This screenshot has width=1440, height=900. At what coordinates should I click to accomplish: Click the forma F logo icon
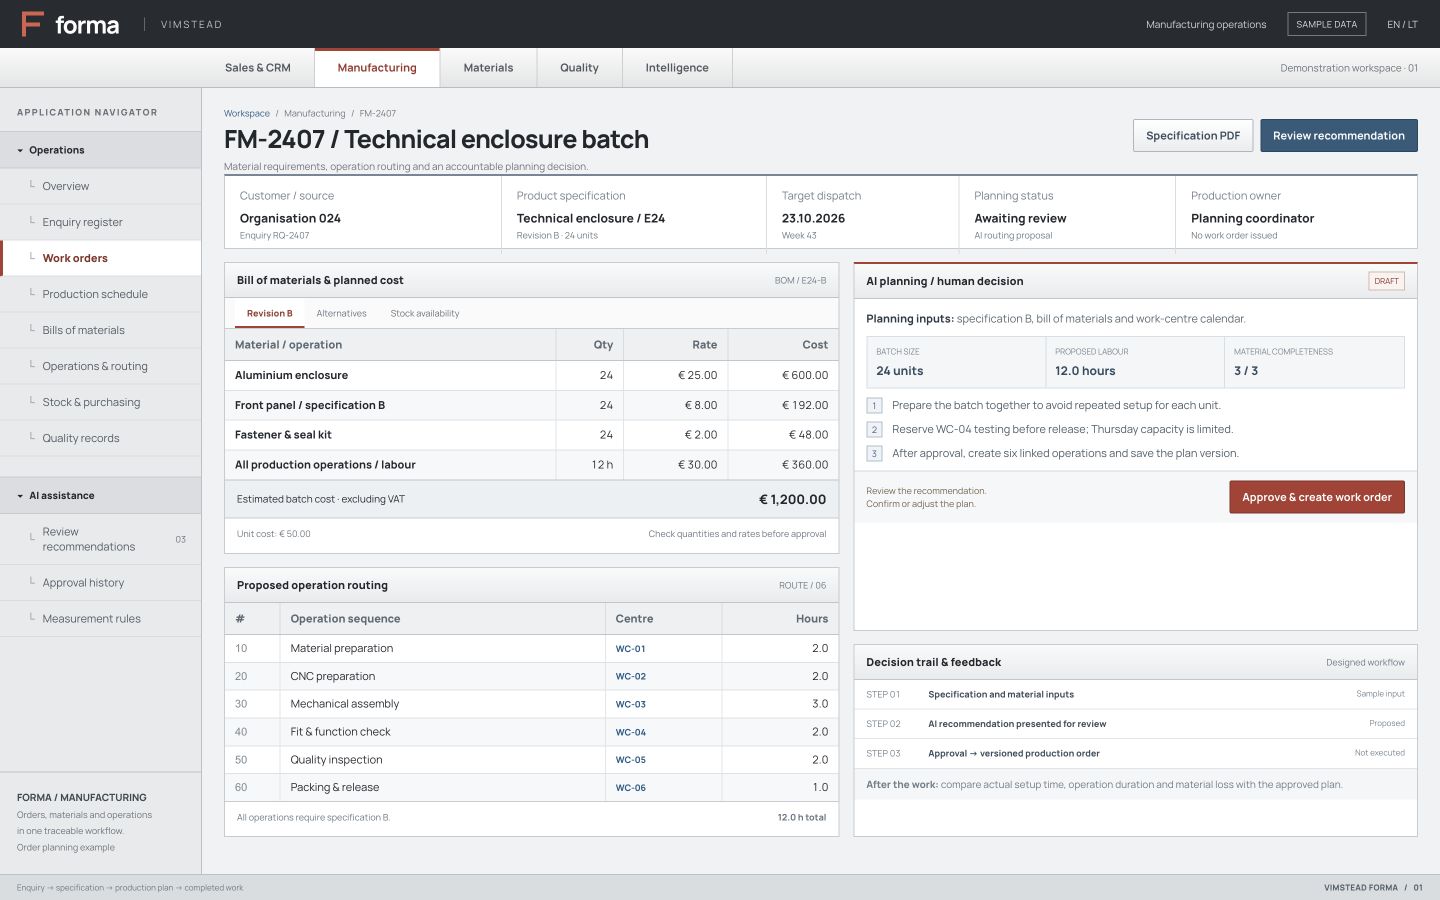[32, 24]
